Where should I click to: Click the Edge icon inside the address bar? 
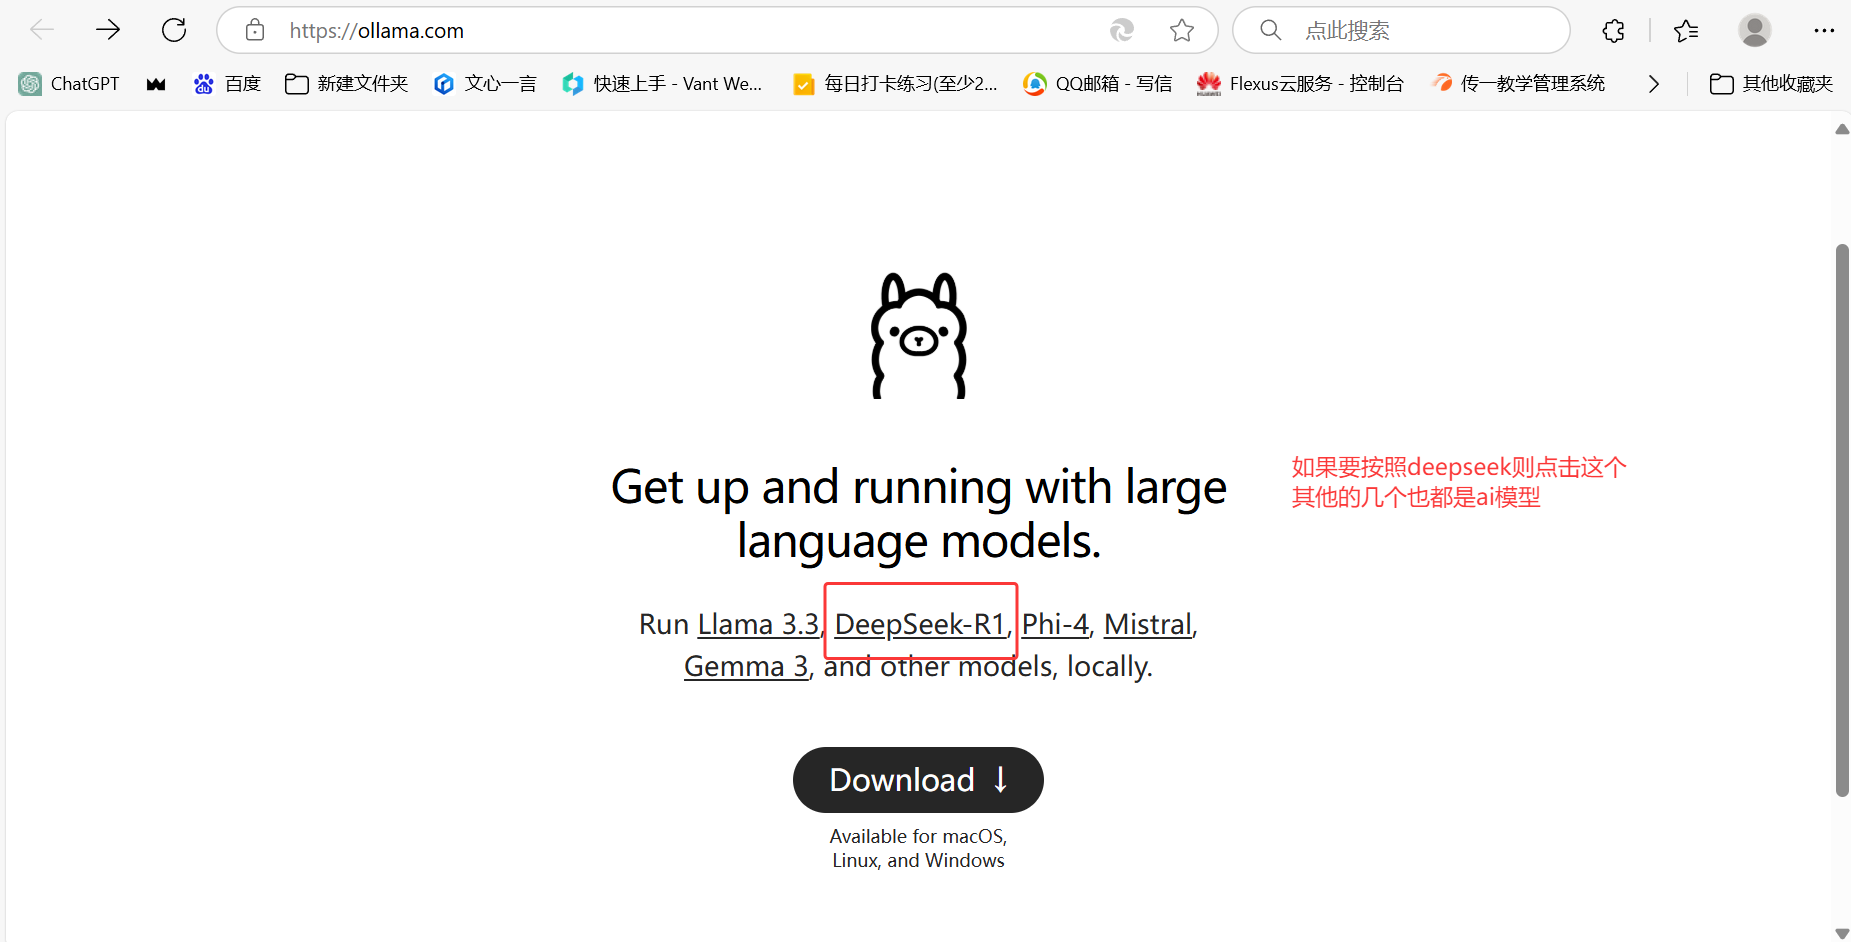coord(1122,30)
